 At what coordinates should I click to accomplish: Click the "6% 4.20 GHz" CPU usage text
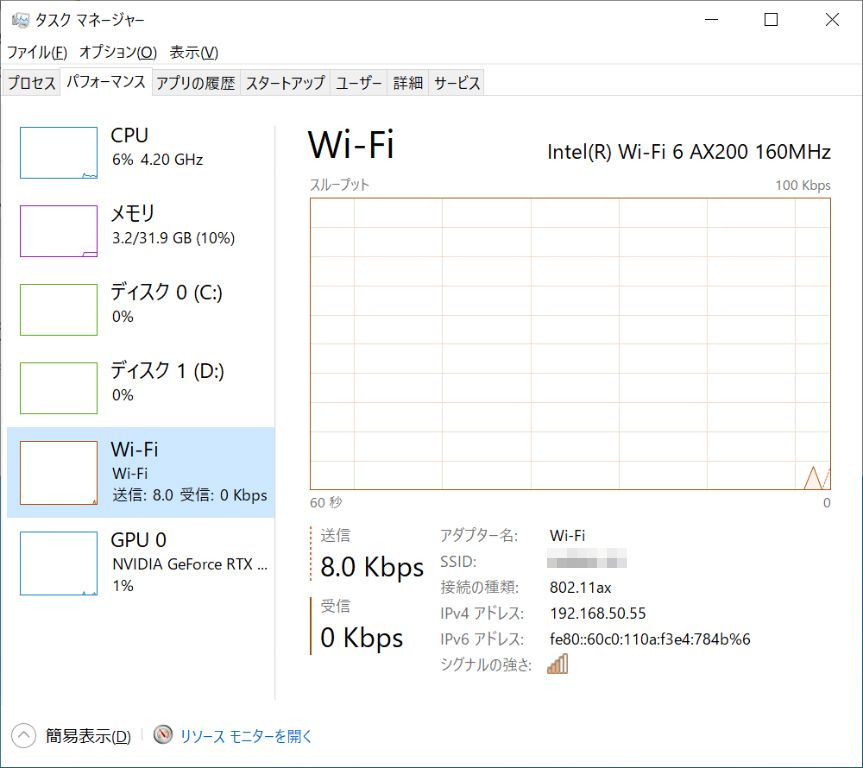click(157, 160)
